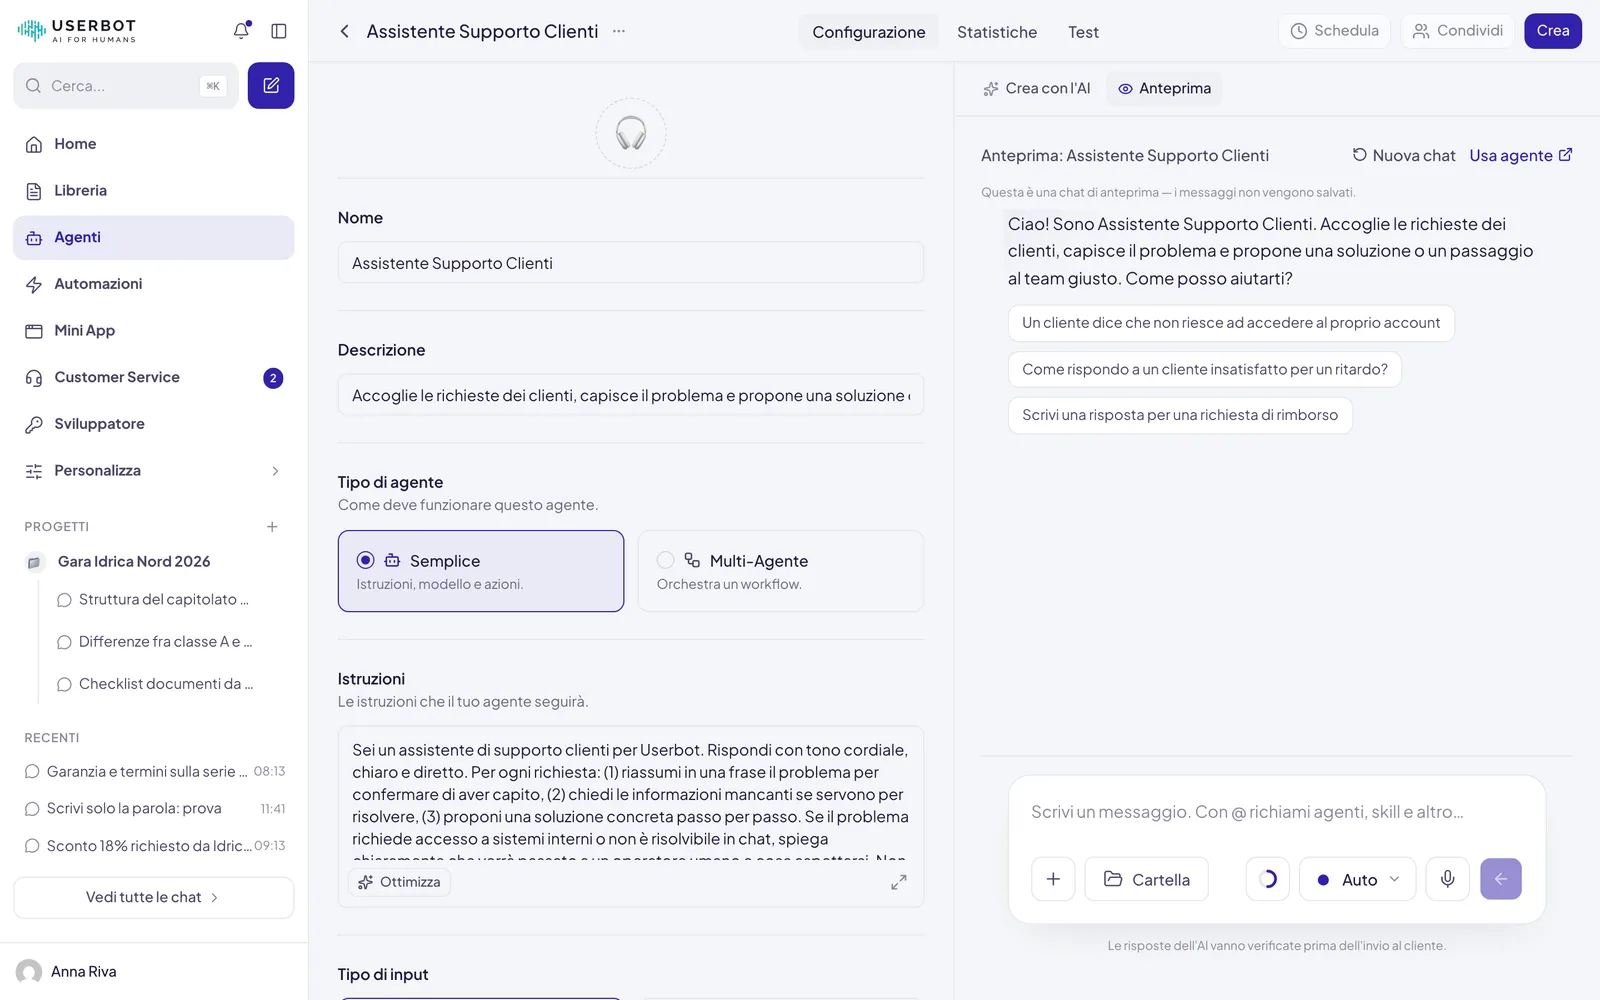Image resolution: width=1600 pixels, height=1000 pixels.
Task: Activate the microphone voice input
Action: tap(1447, 879)
